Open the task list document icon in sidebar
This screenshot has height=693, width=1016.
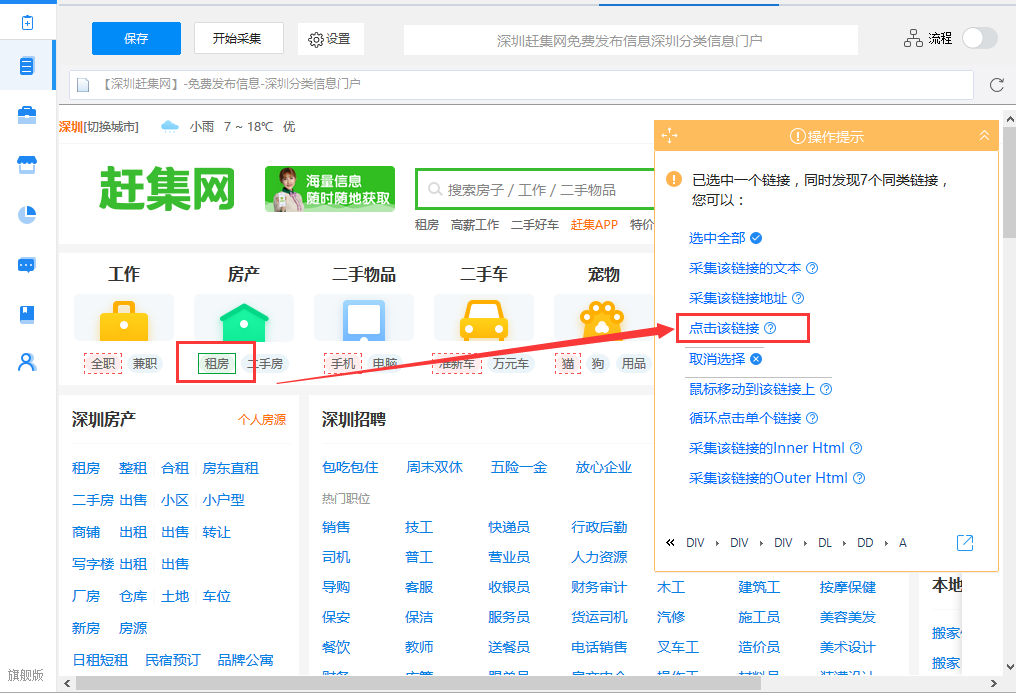coord(27,66)
